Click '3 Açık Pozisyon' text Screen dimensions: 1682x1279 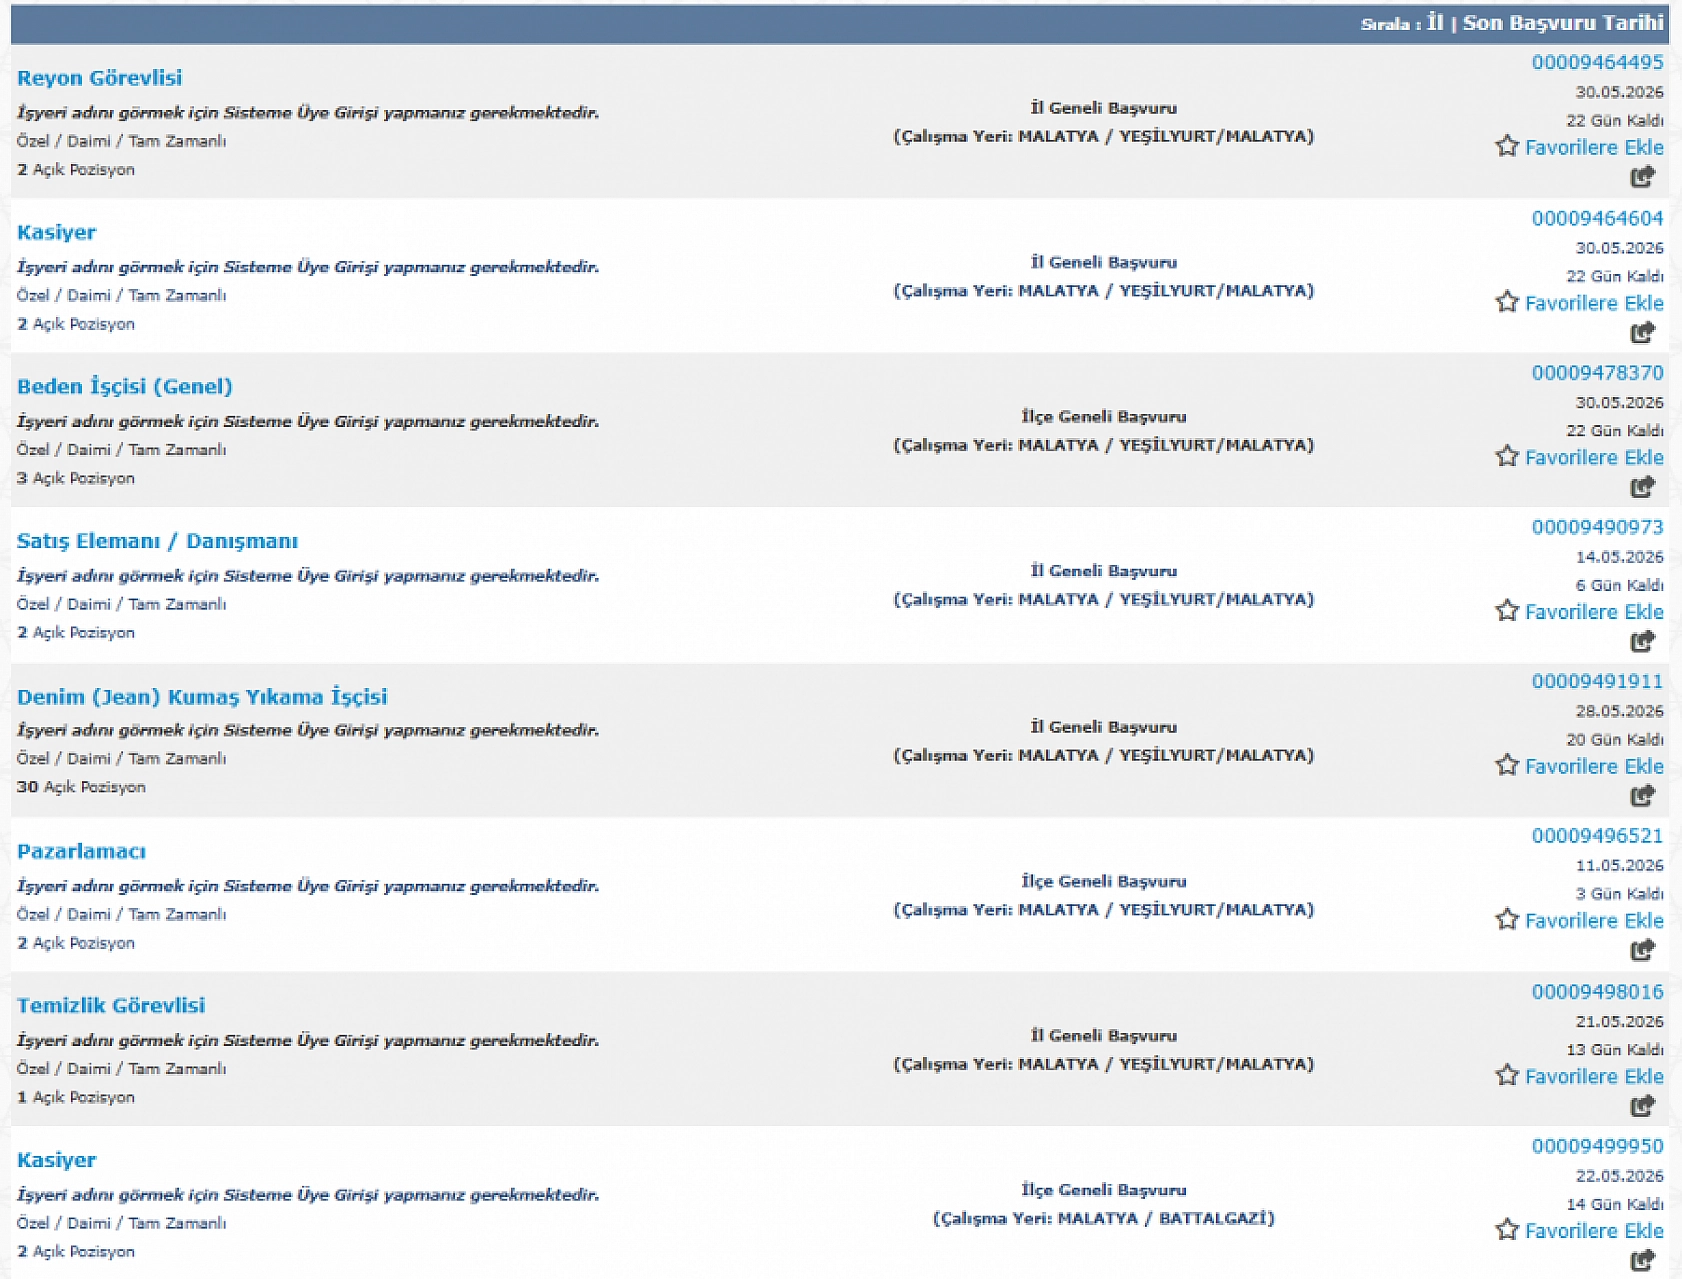(x=76, y=478)
